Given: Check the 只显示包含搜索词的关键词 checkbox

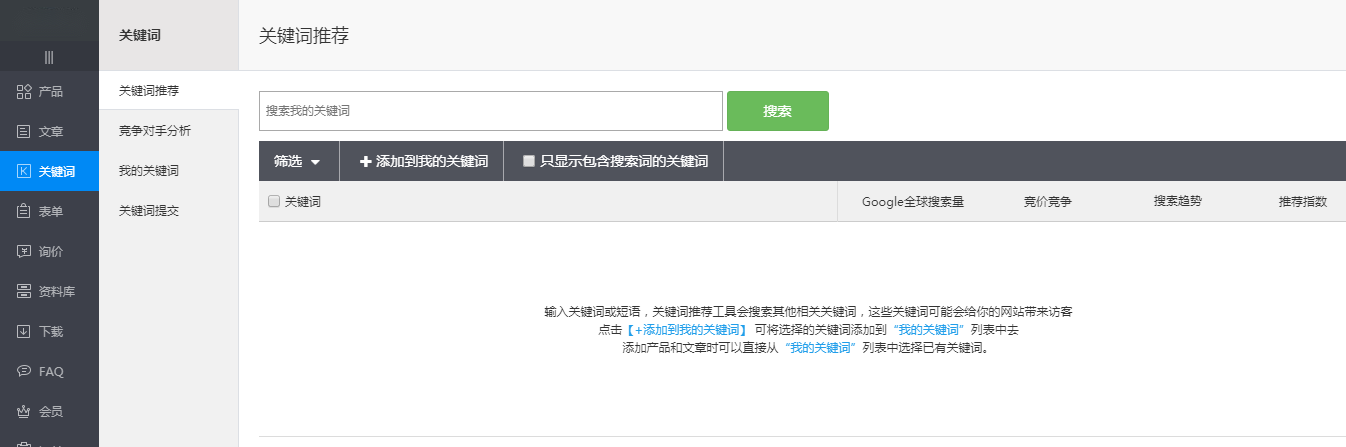Looking at the screenshot, I should 529,161.
